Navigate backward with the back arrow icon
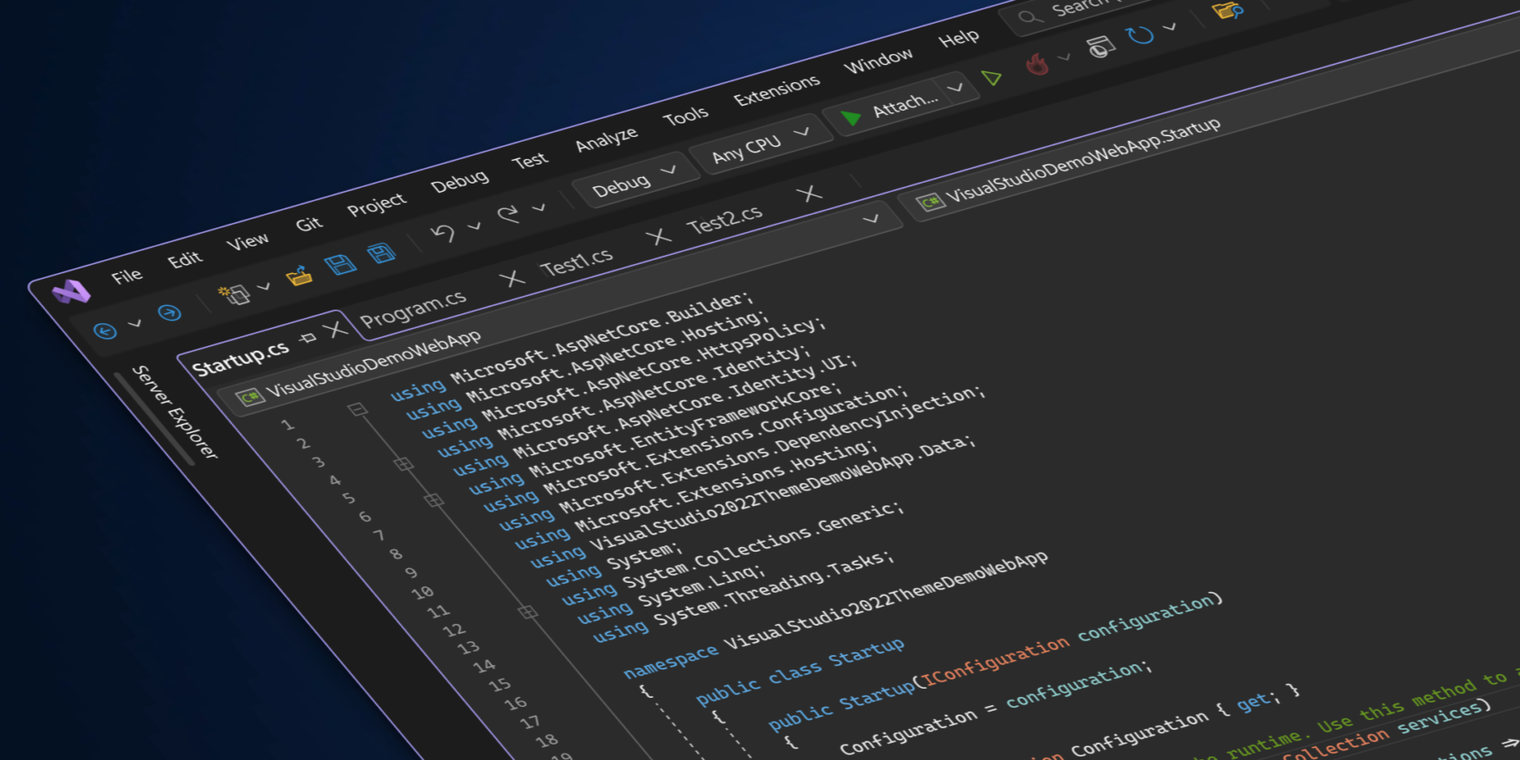Image resolution: width=1520 pixels, height=760 pixels. coord(104,331)
